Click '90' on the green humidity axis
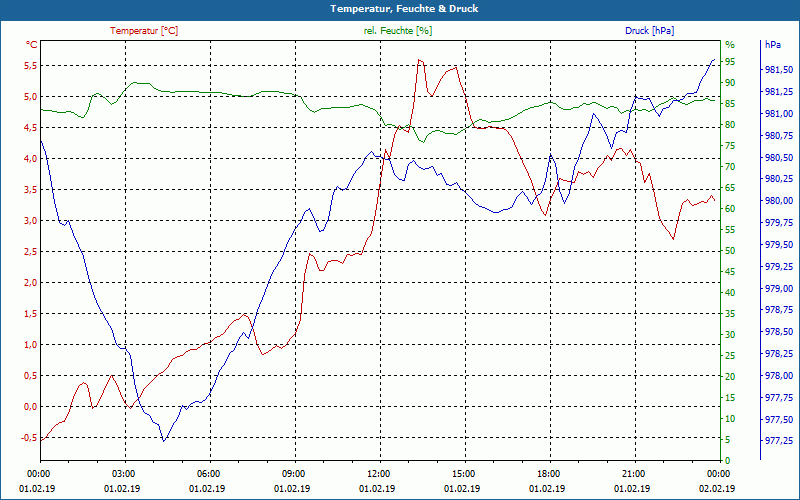 730,83
